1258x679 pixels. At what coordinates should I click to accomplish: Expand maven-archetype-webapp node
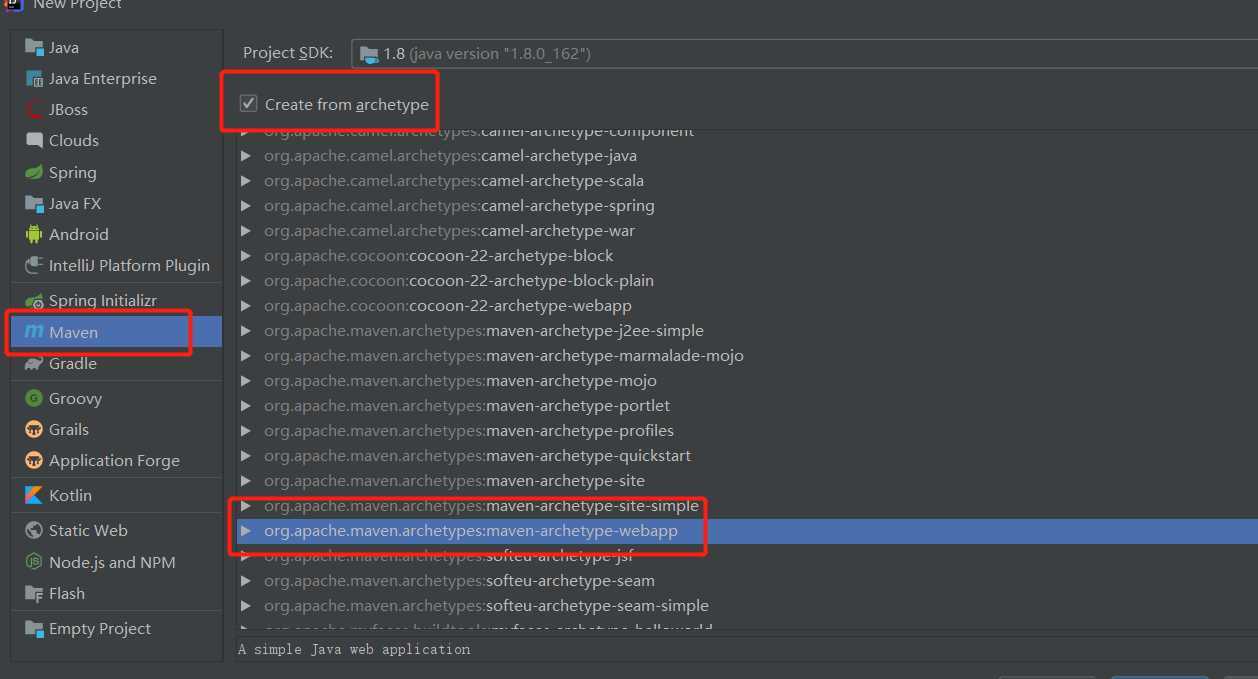pyautogui.click(x=246, y=531)
